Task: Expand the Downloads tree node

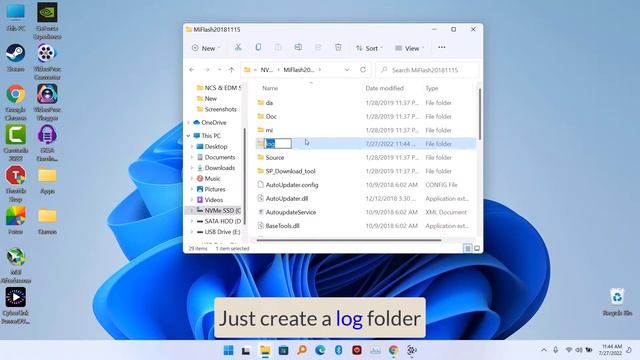Action: [192, 168]
